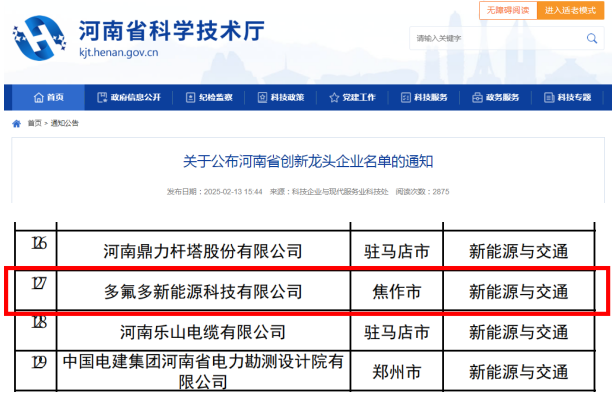The image size is (612, 393).
Task: Open the 首页 nav item
Action: click(48, 97)
